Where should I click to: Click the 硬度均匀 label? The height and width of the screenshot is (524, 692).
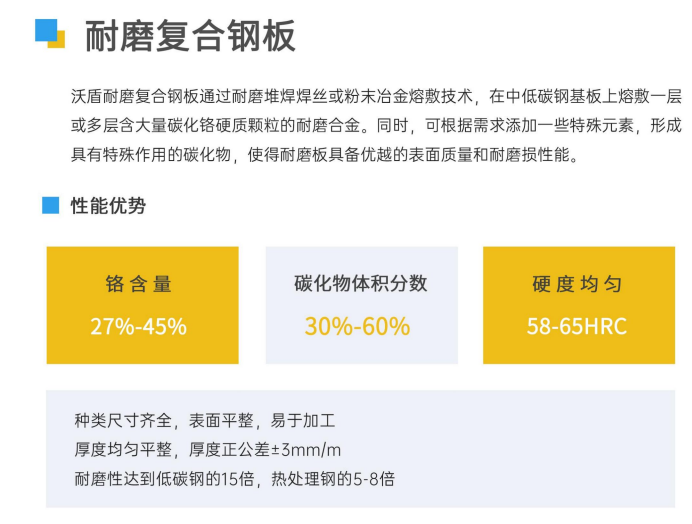click(577, 284)
